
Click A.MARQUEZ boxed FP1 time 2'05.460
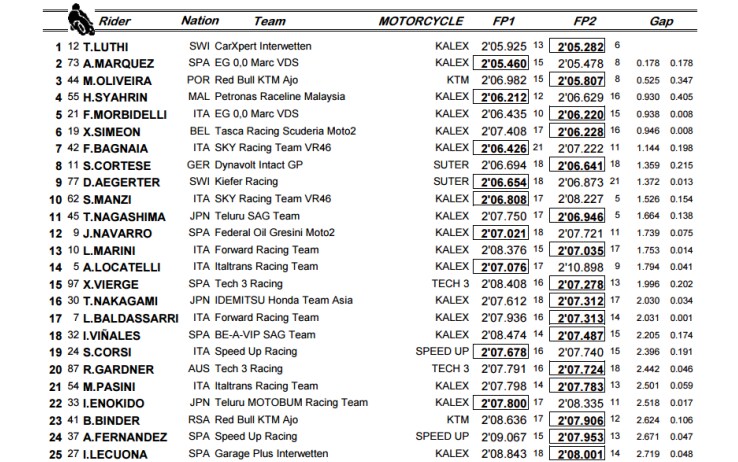(x=501, y=63)
